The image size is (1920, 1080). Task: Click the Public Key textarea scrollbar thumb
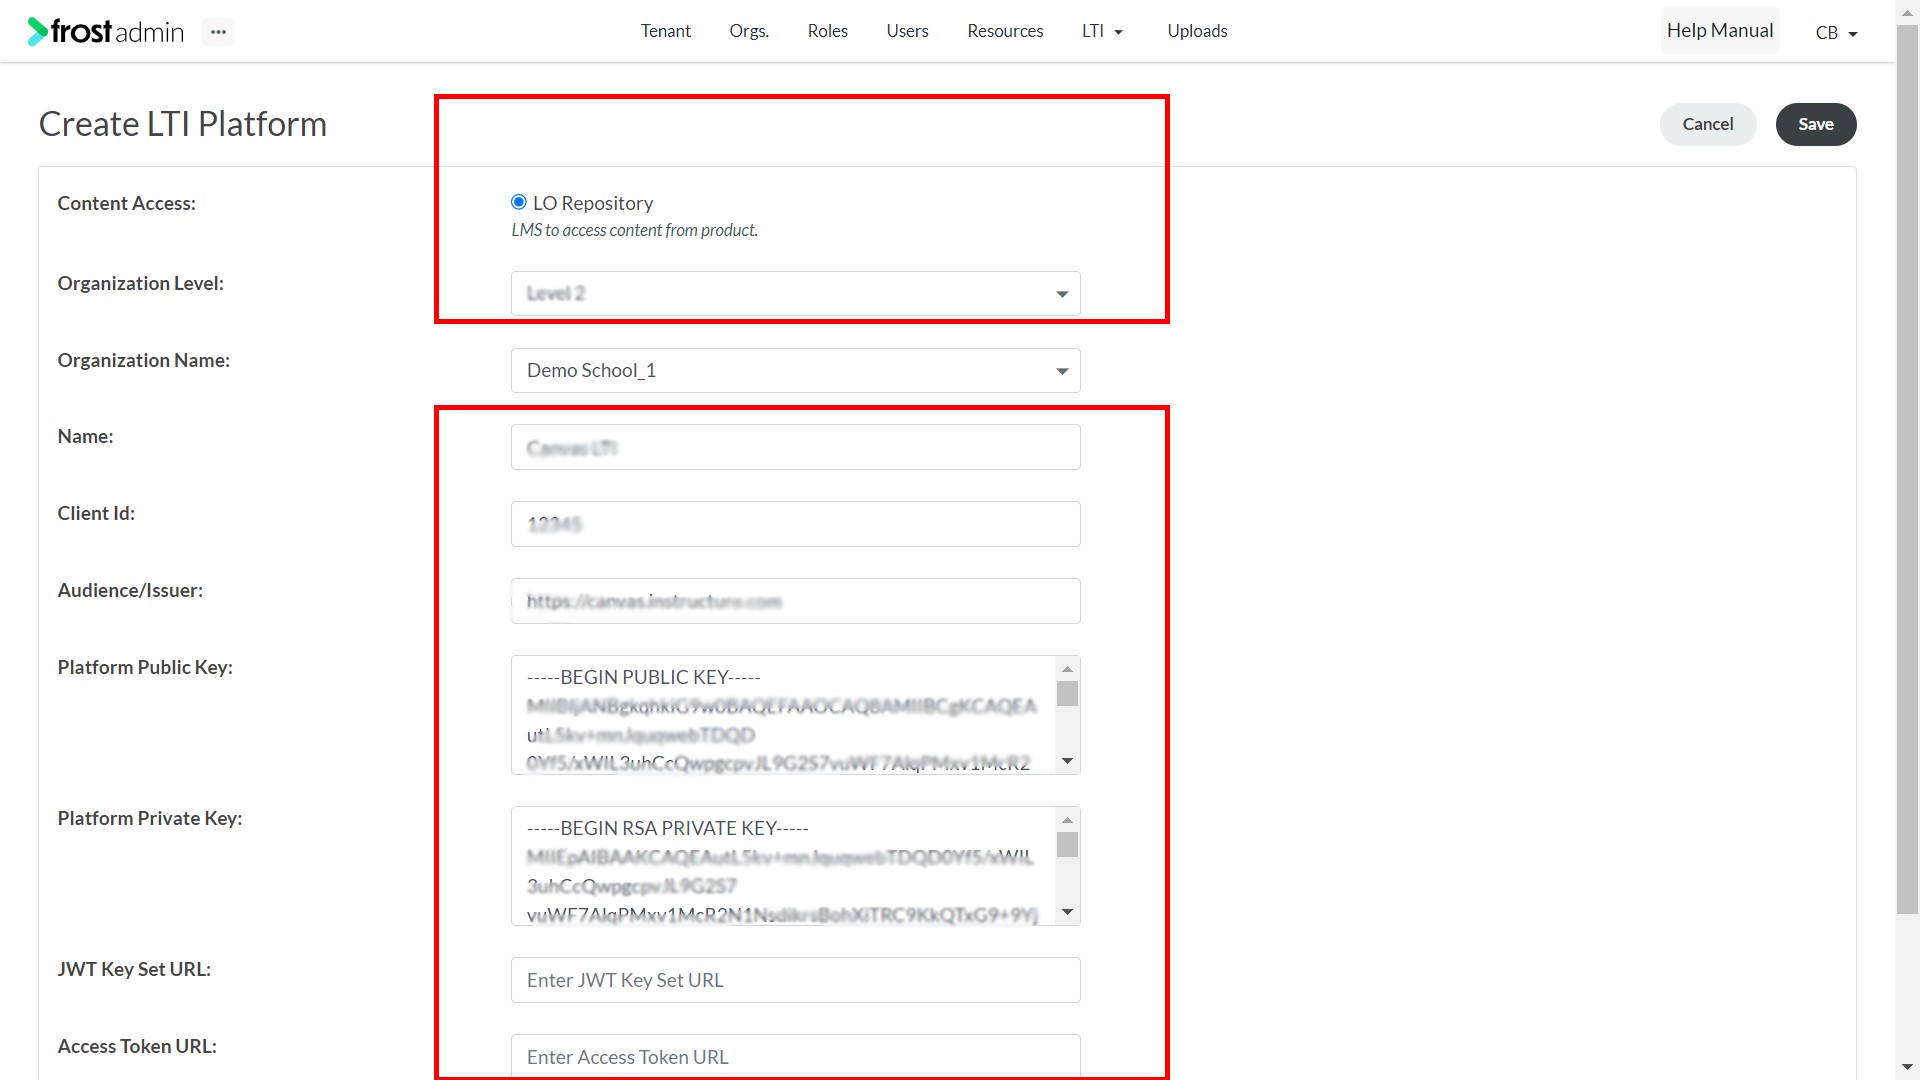(1067, 693)
